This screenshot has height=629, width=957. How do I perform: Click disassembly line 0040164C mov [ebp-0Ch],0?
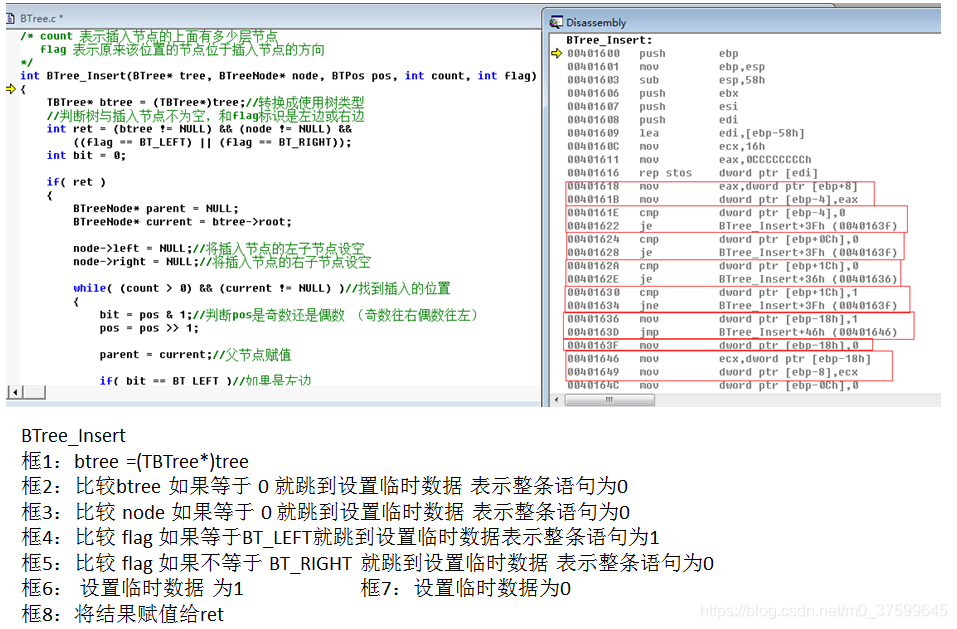[x=713, y=386]
